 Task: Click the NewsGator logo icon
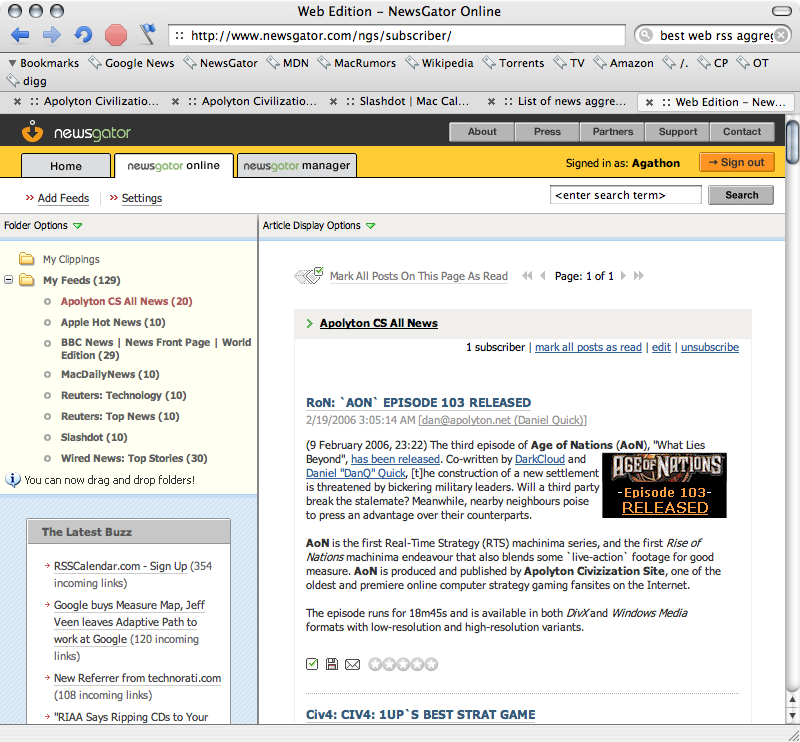tap(33, 132)
